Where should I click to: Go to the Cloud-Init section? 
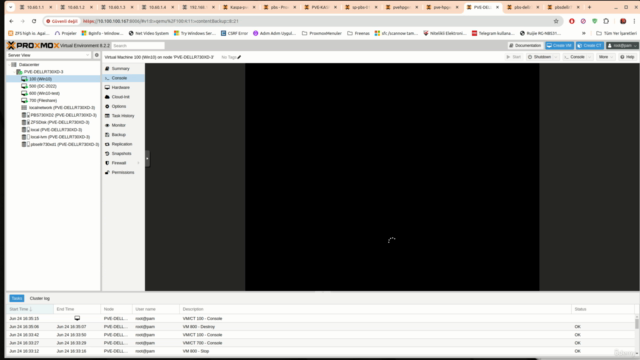point(120,97)
